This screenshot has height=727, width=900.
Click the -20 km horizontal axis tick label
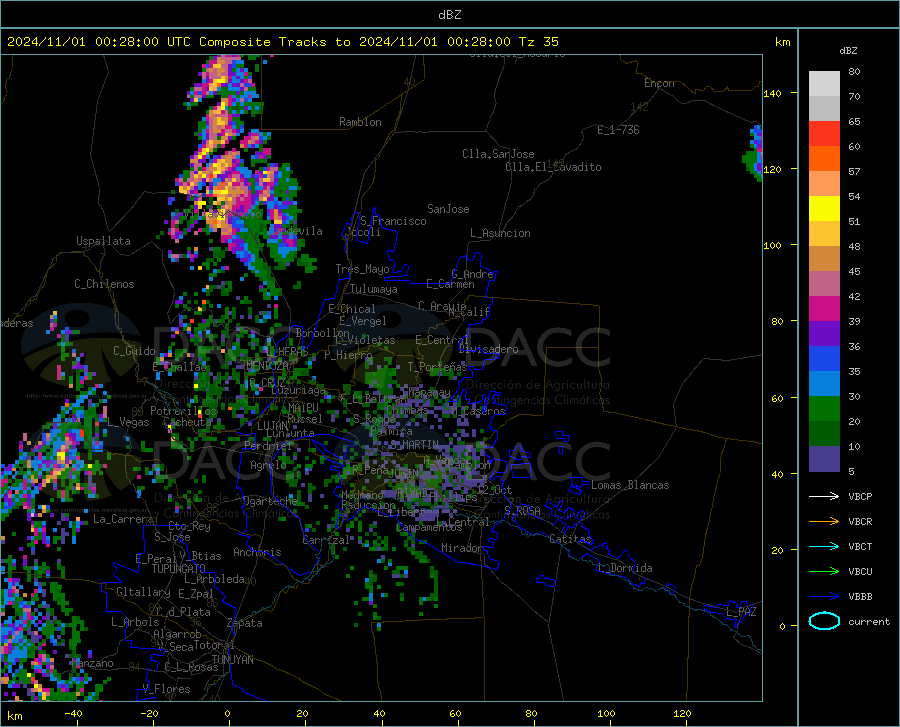pyautogui.click(x=149, y=713)
